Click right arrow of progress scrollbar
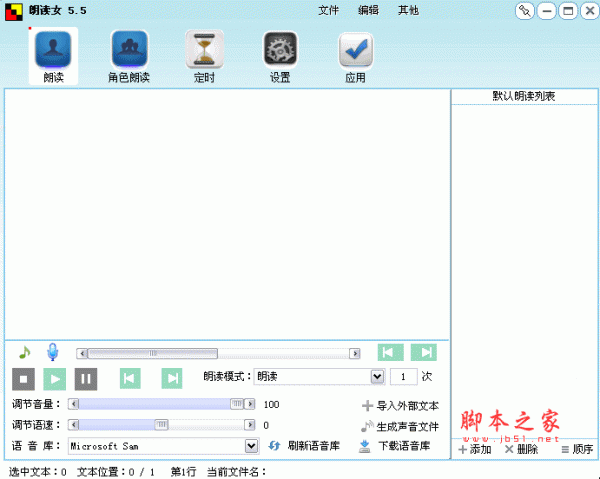Screen dimensions: 600x479 click(x=355, y=354)
